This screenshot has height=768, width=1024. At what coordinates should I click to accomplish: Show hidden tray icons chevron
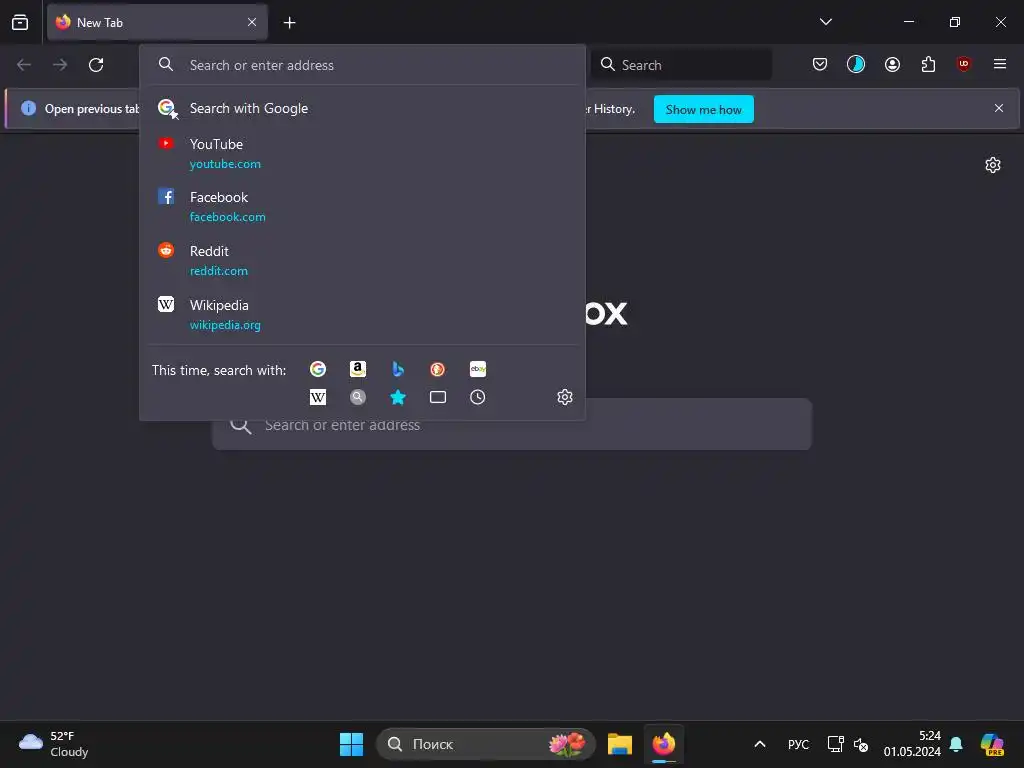point(760,744)
